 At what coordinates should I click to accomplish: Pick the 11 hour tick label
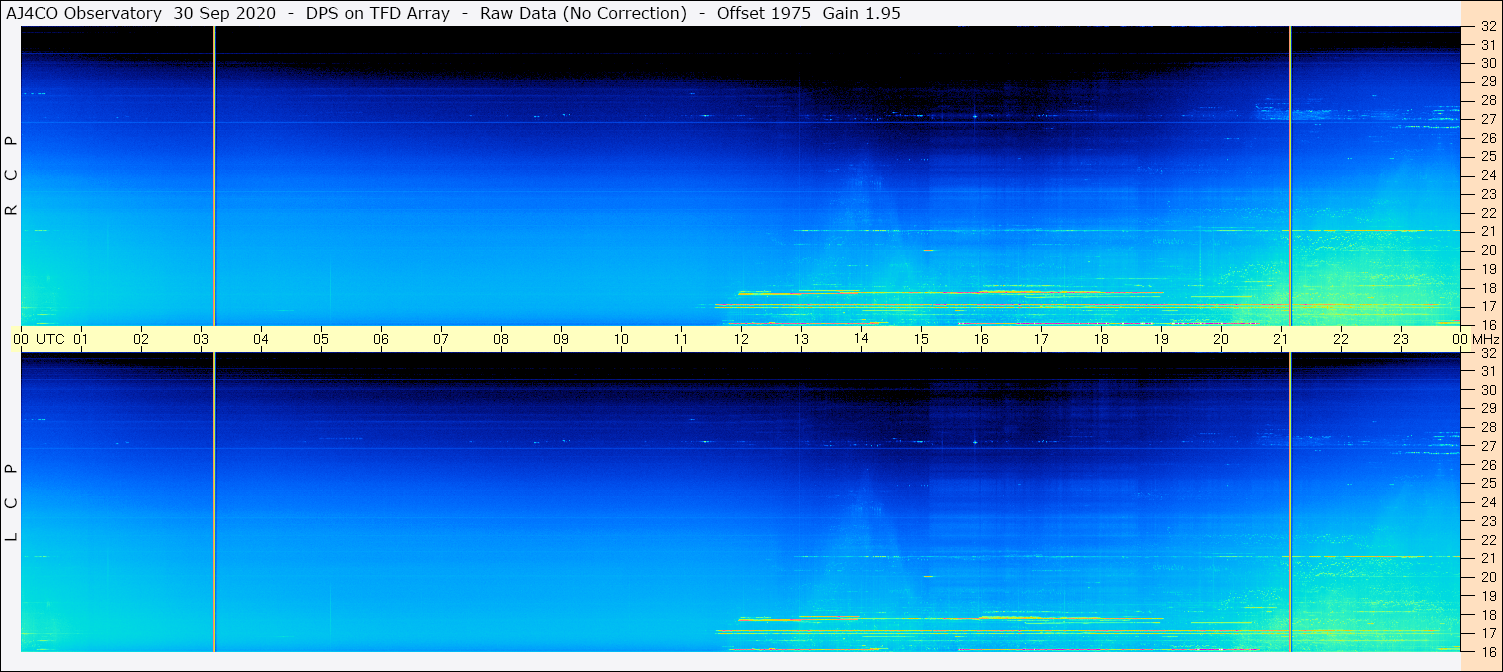tap(681, 339)
